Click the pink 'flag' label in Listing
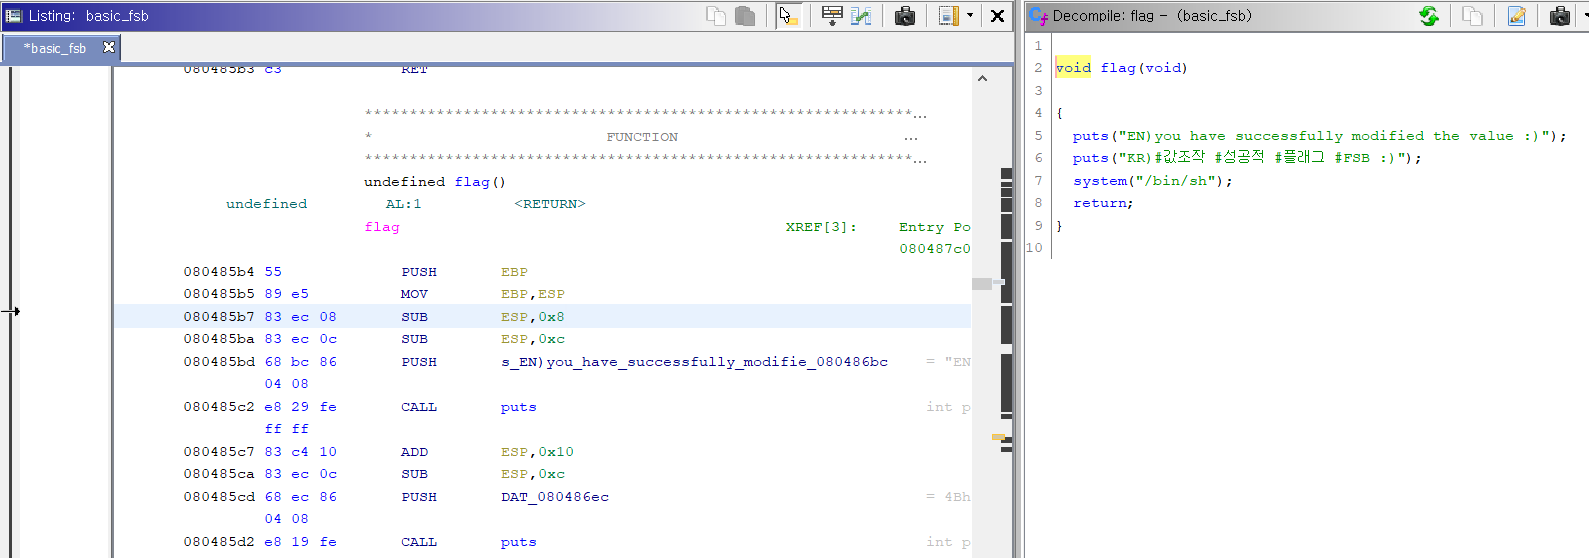 382,227
